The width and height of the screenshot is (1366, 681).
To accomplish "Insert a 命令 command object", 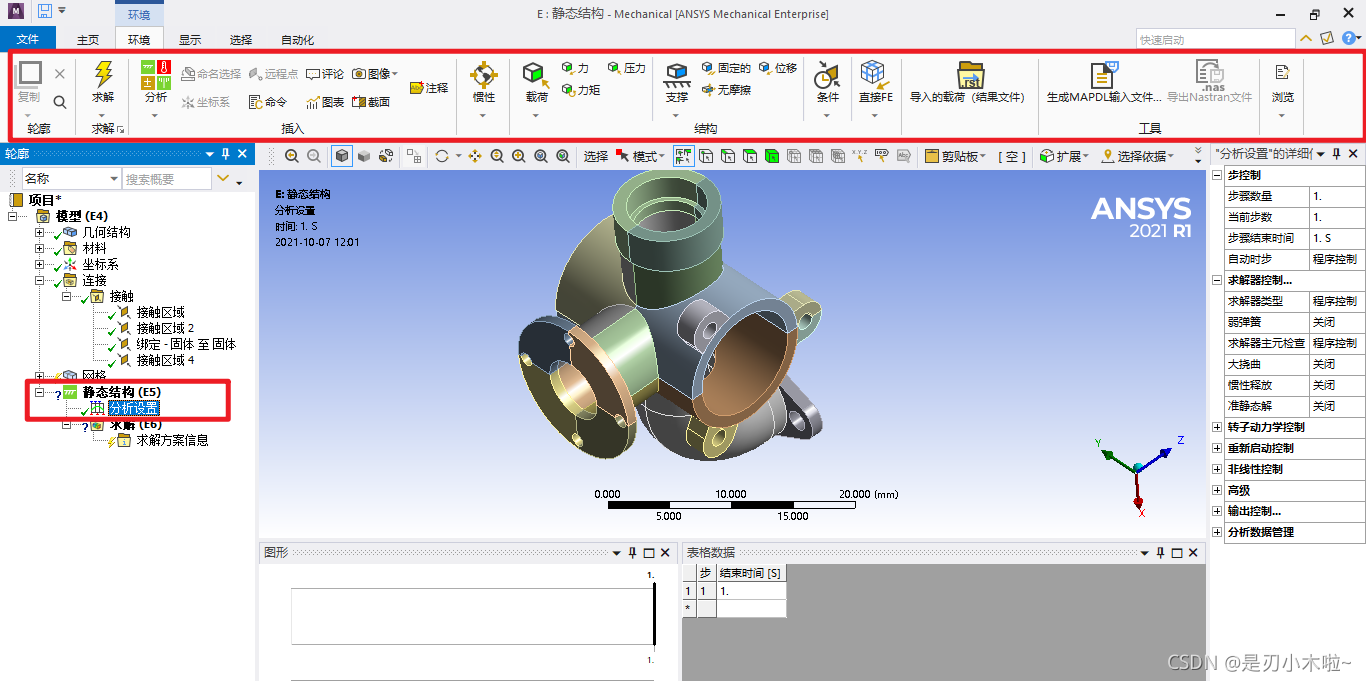I will click(x=268, y=102).
